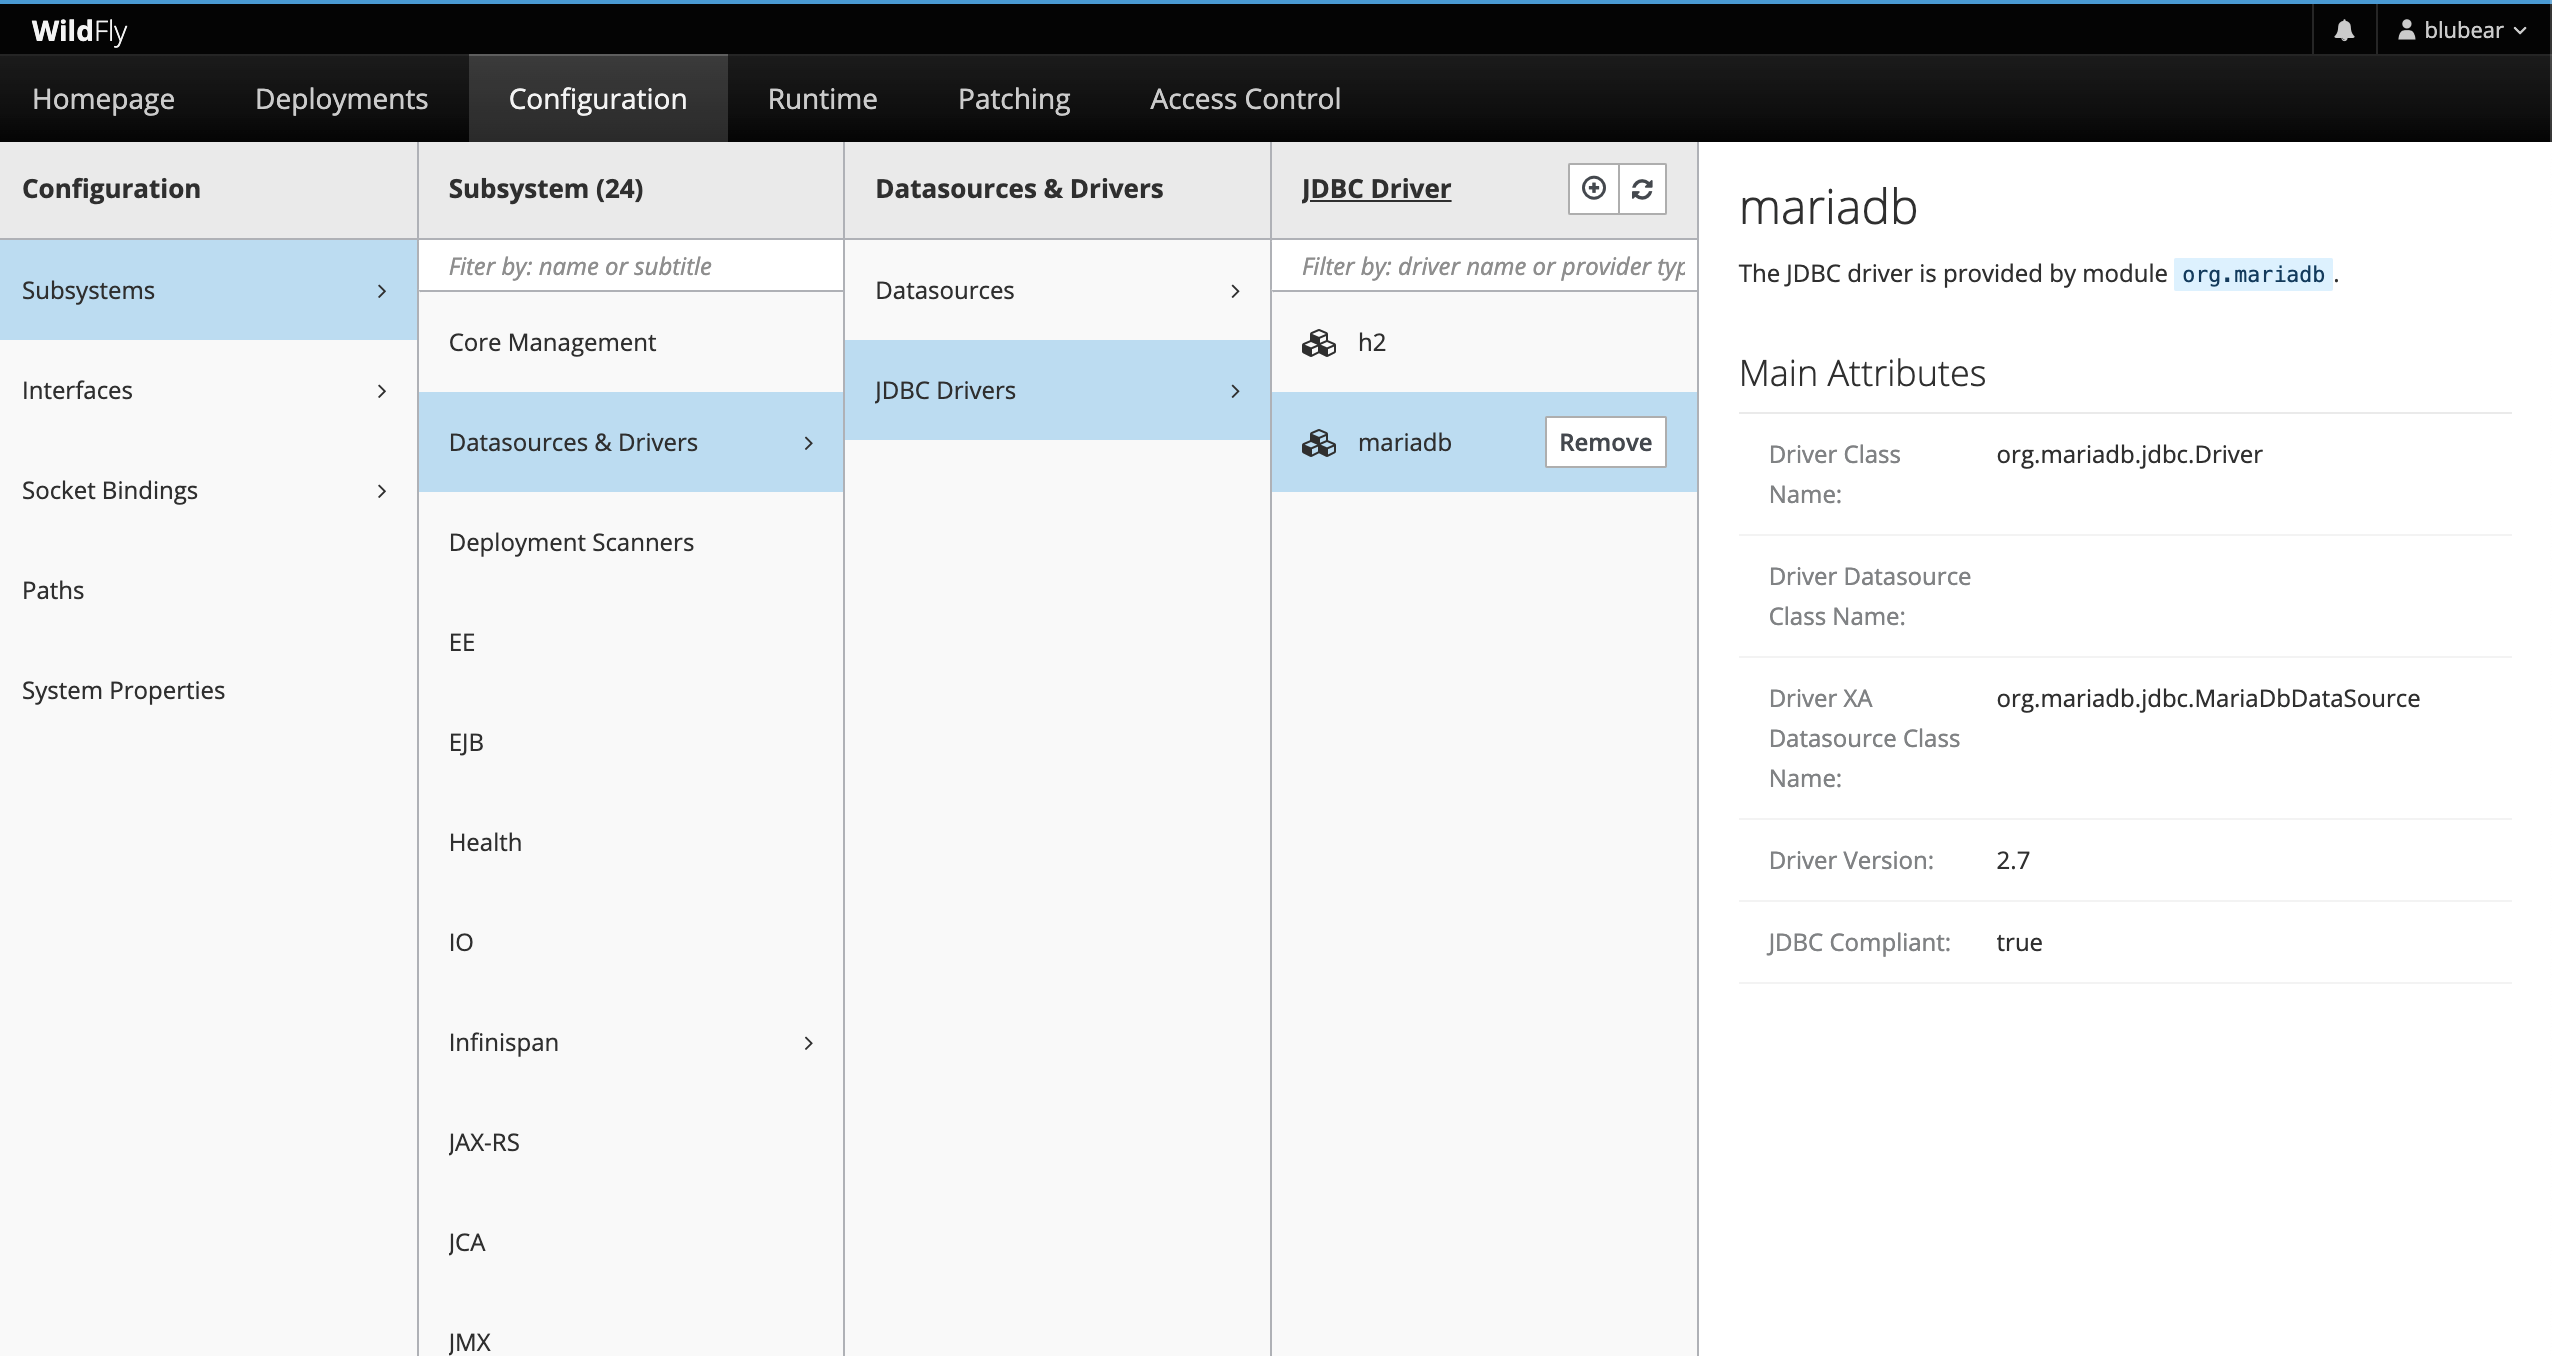Select the Deployment Scanners subsystem
2552x1356 pixels.
point(571,542)
